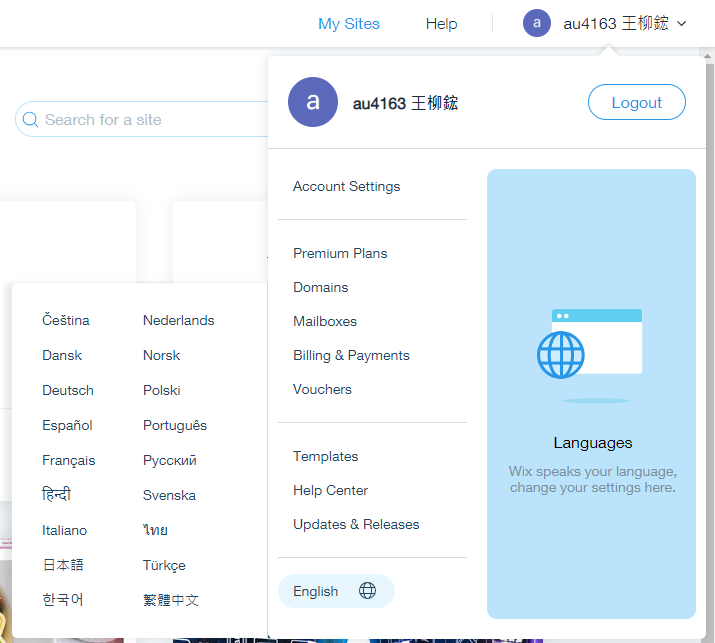Open Updates & Releases
Viewport: 715px width, 643px height.
click(356, 524)
